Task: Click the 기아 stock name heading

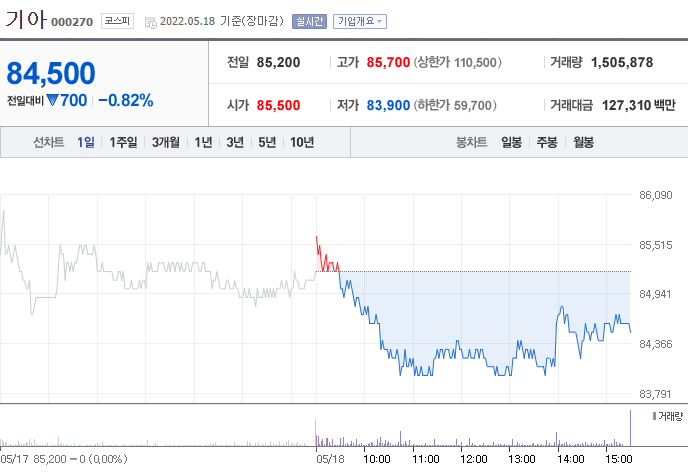Action: tap(25, 20)
